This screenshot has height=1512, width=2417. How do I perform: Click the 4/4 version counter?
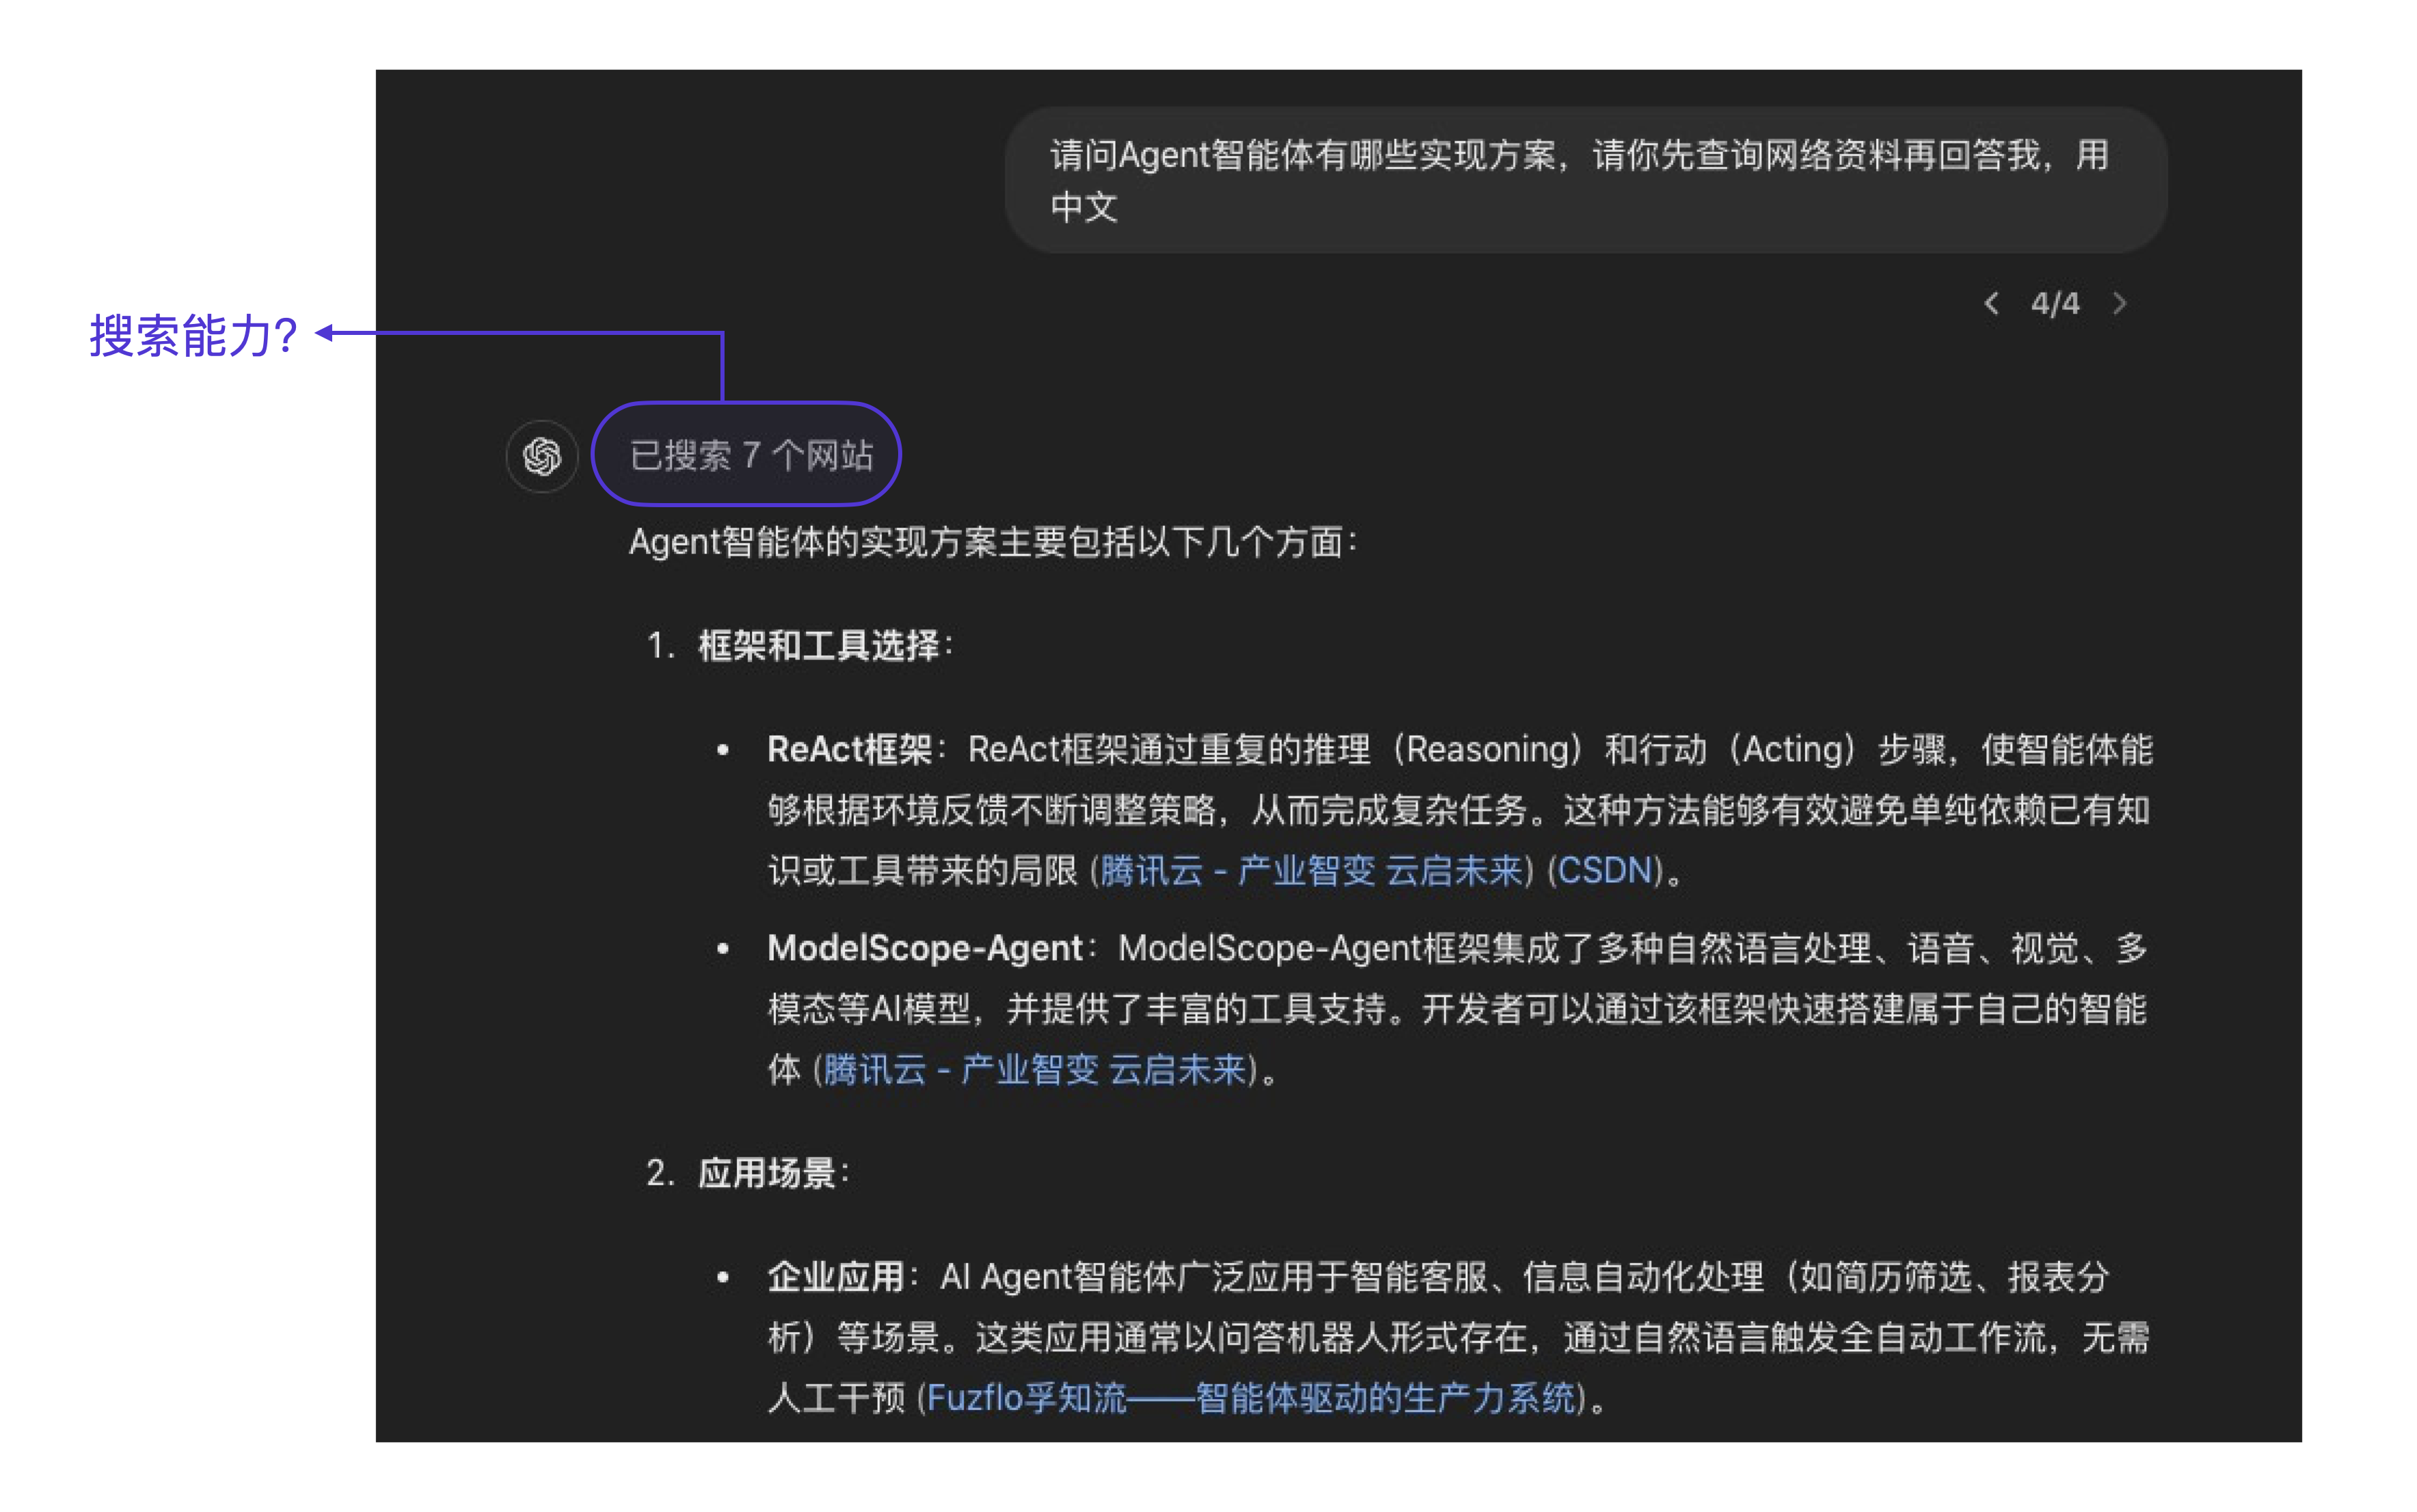[2055, 303]
